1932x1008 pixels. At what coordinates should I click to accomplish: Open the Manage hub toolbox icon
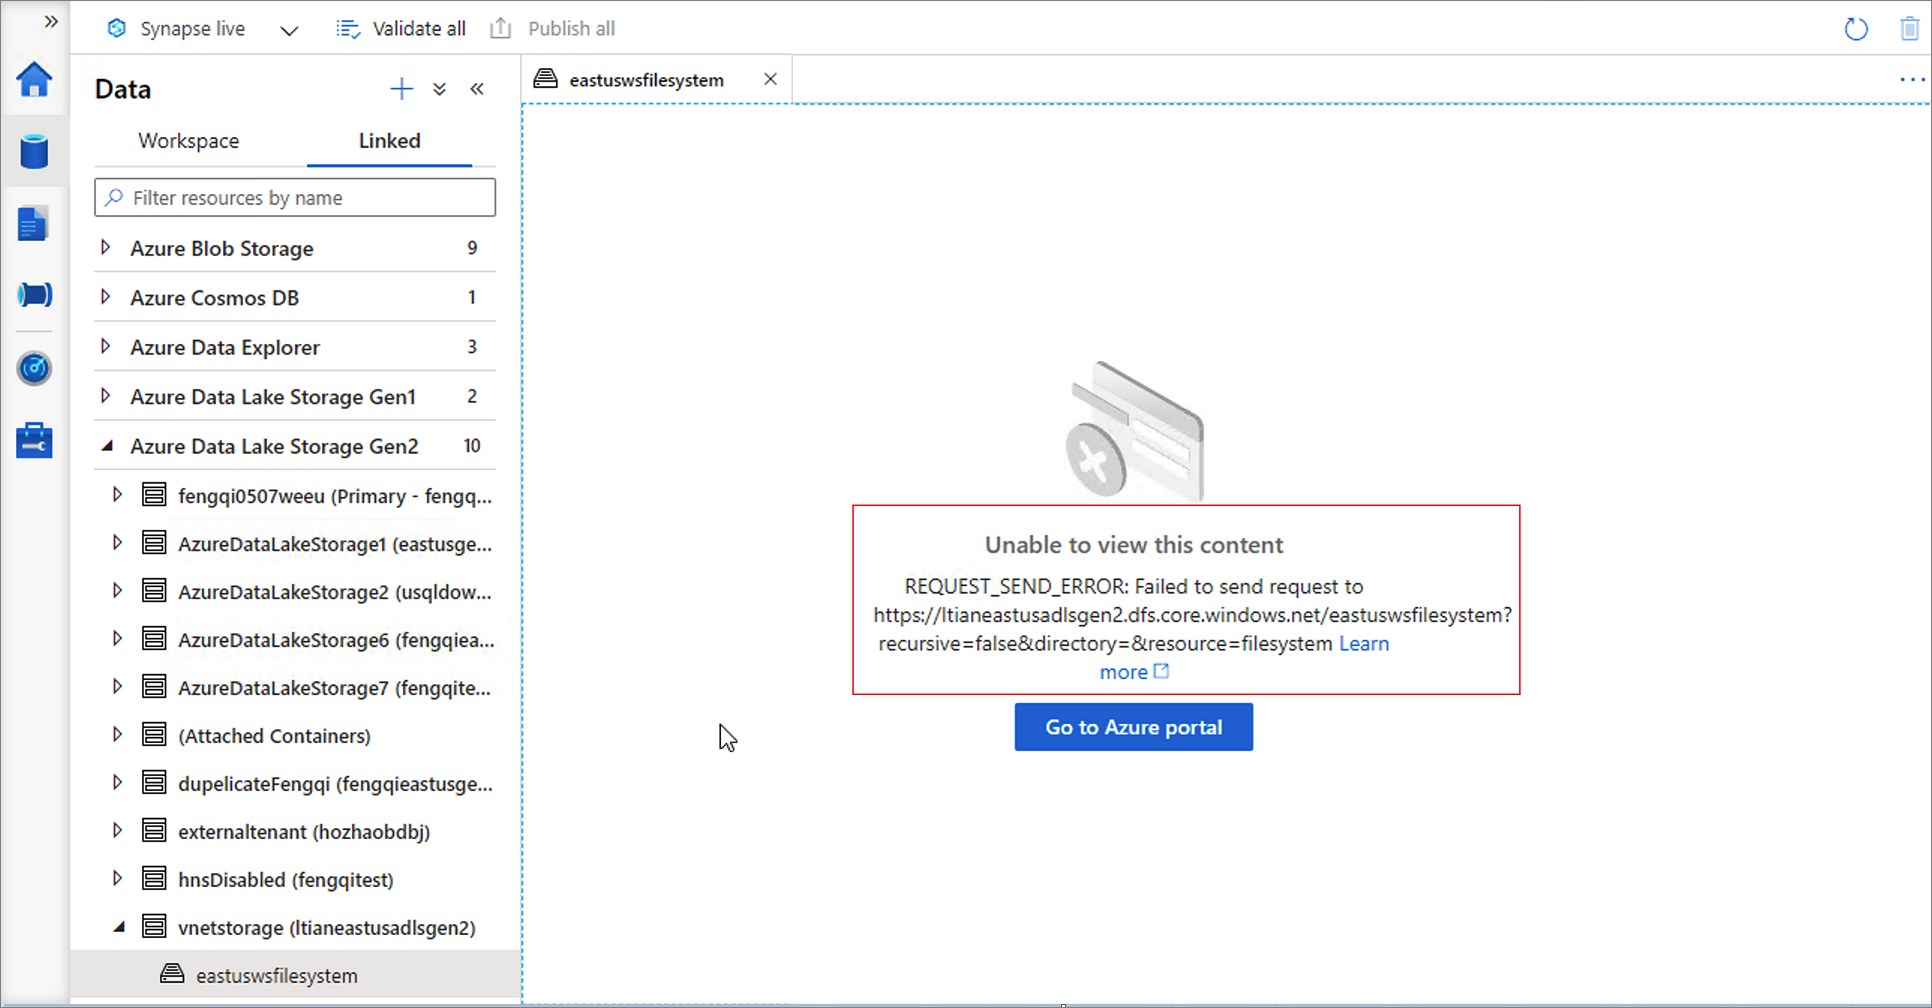coord(34,440)
